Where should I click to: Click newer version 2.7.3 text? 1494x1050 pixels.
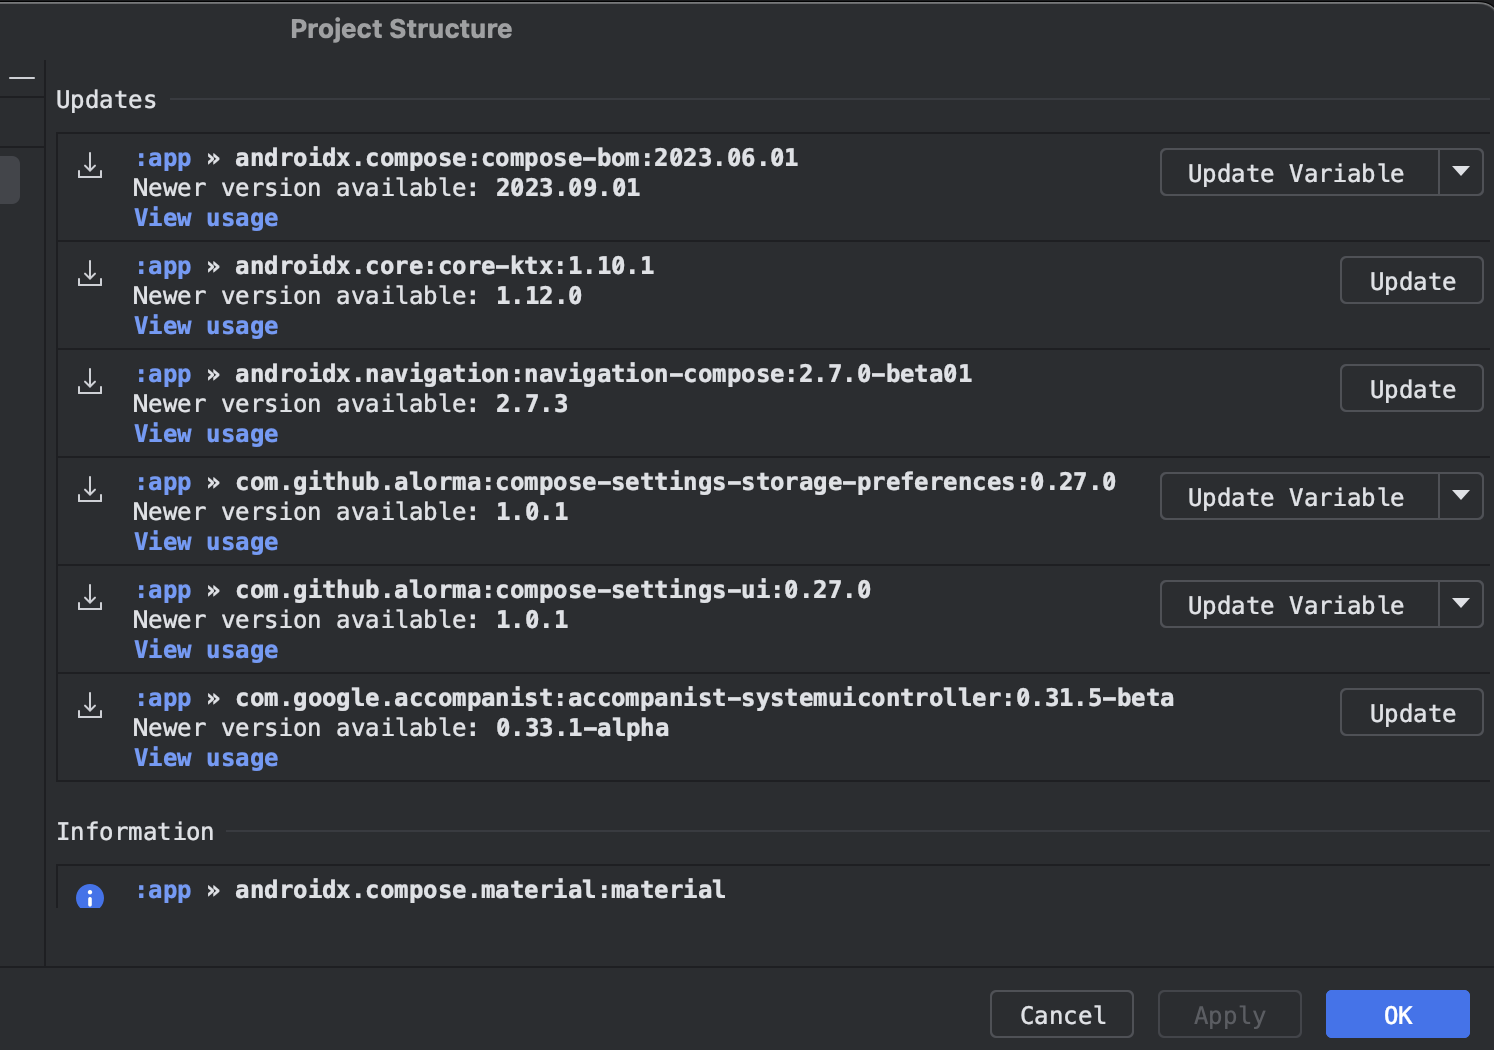(532, 404)
